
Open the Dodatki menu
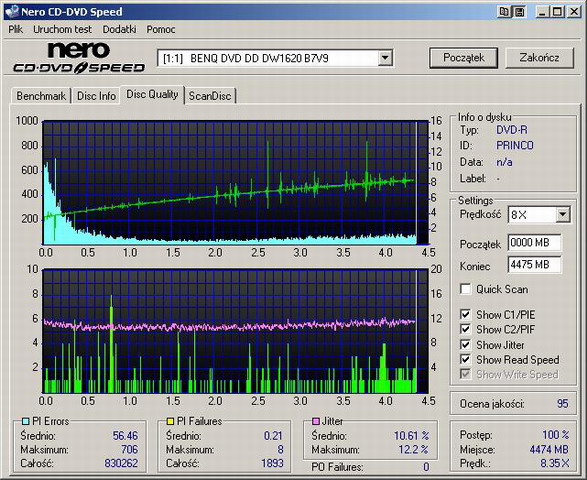click(x=119, y=29)
